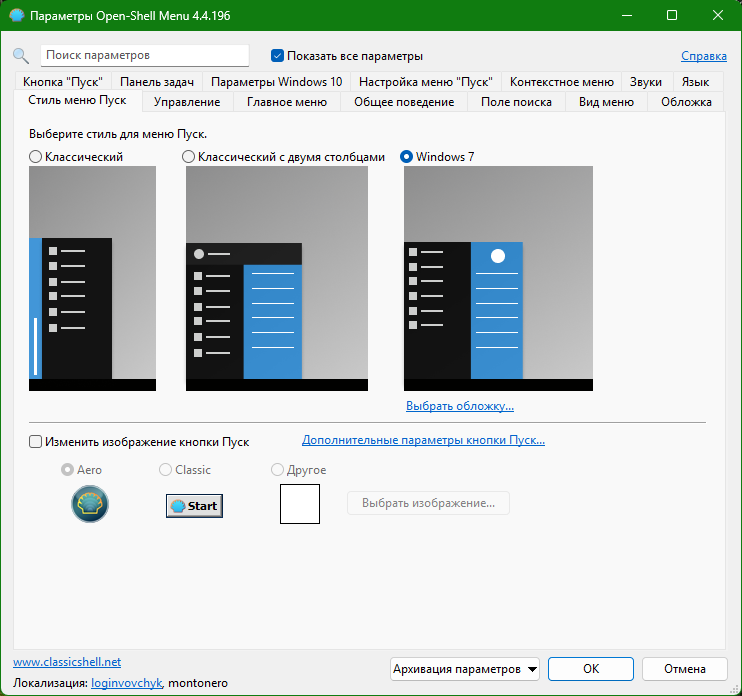Click the empty custom button image box
Viewport: 742px width, 696px height.
(299, 504)
